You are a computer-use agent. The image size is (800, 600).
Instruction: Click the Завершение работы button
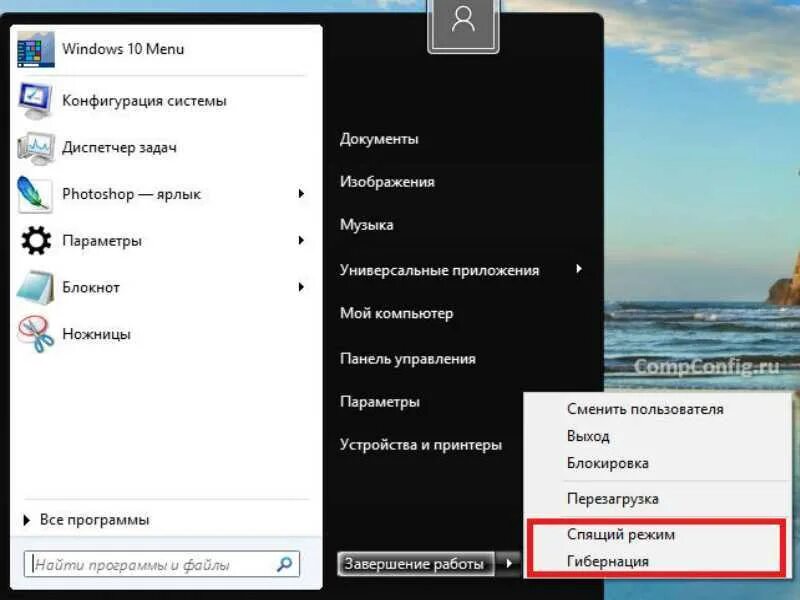[x=415, y=563]
